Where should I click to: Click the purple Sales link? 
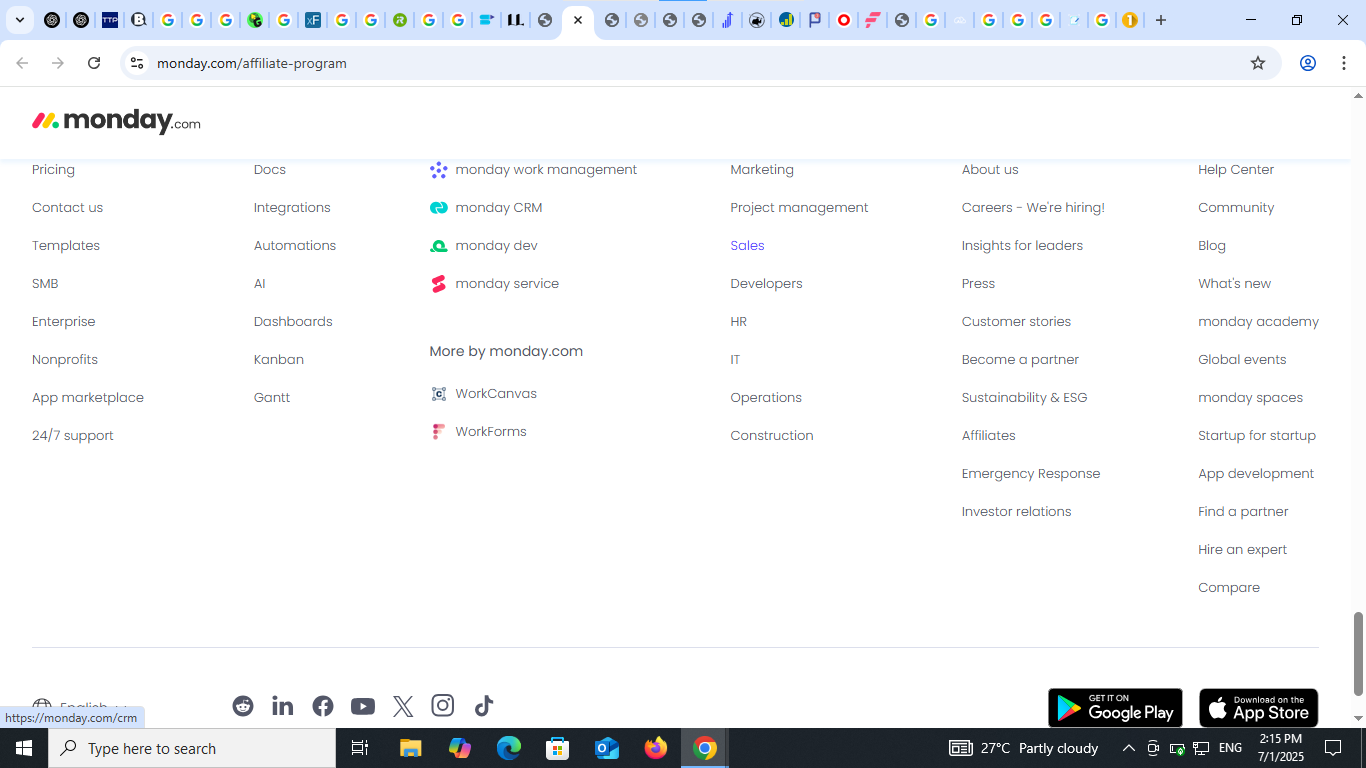(x=747, y=246)
